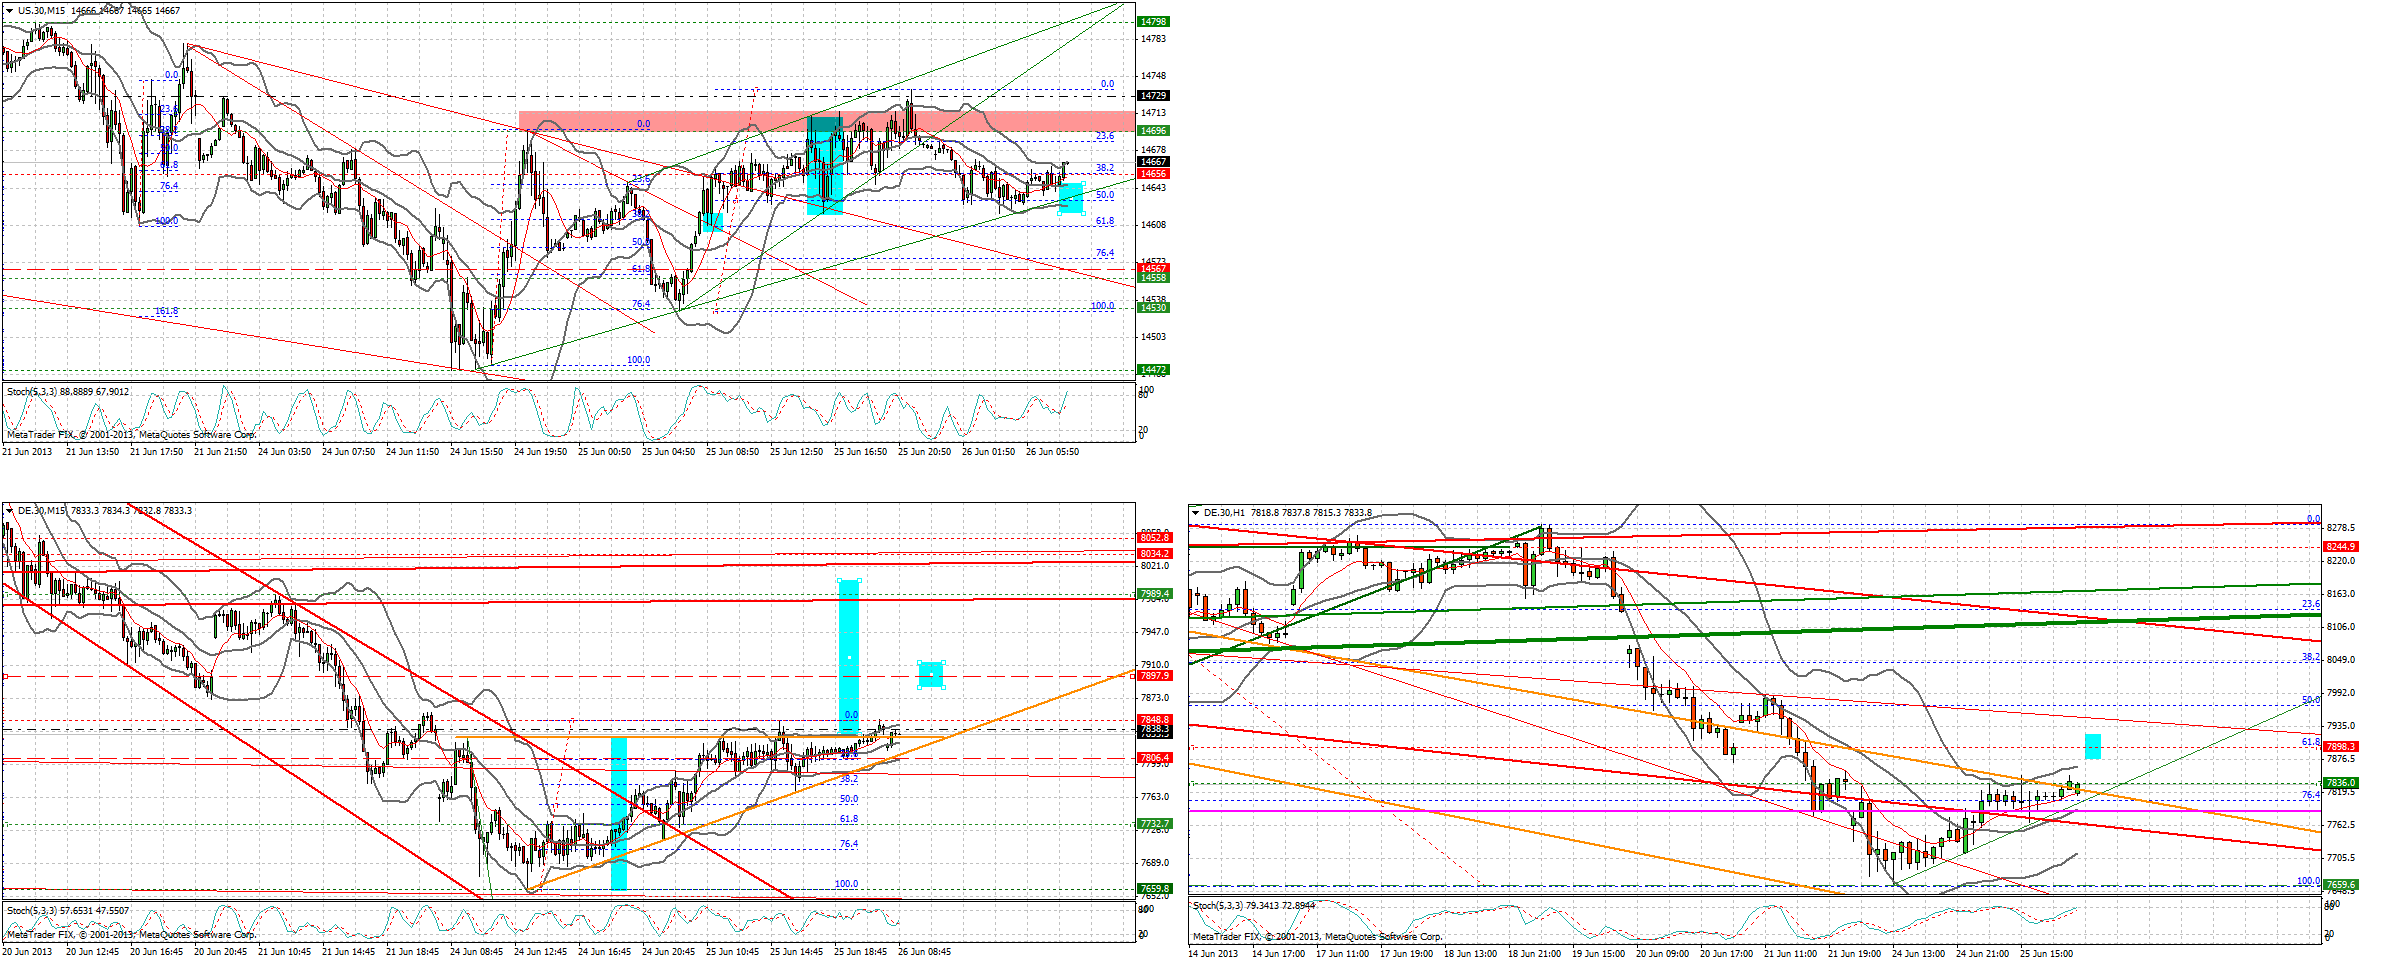The height and width of the screenshot is (978, 2382).
Task: Select the green 7659.8 price label
Action: click(1155, 889)
